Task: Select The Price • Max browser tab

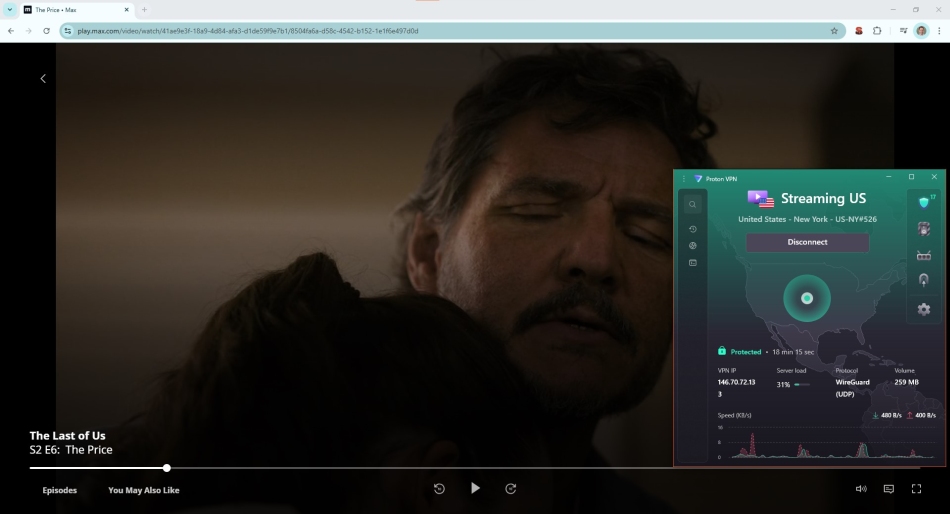Action: [76, 10]
